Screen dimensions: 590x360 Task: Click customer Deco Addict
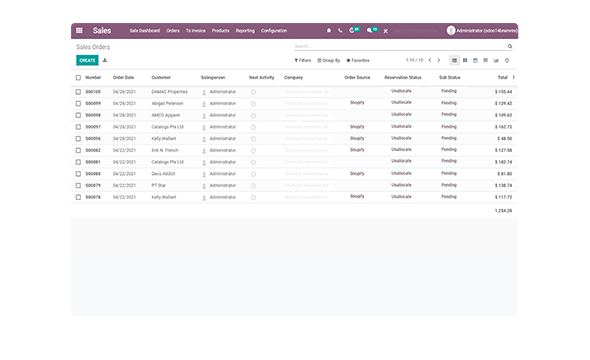pos(163,174)
